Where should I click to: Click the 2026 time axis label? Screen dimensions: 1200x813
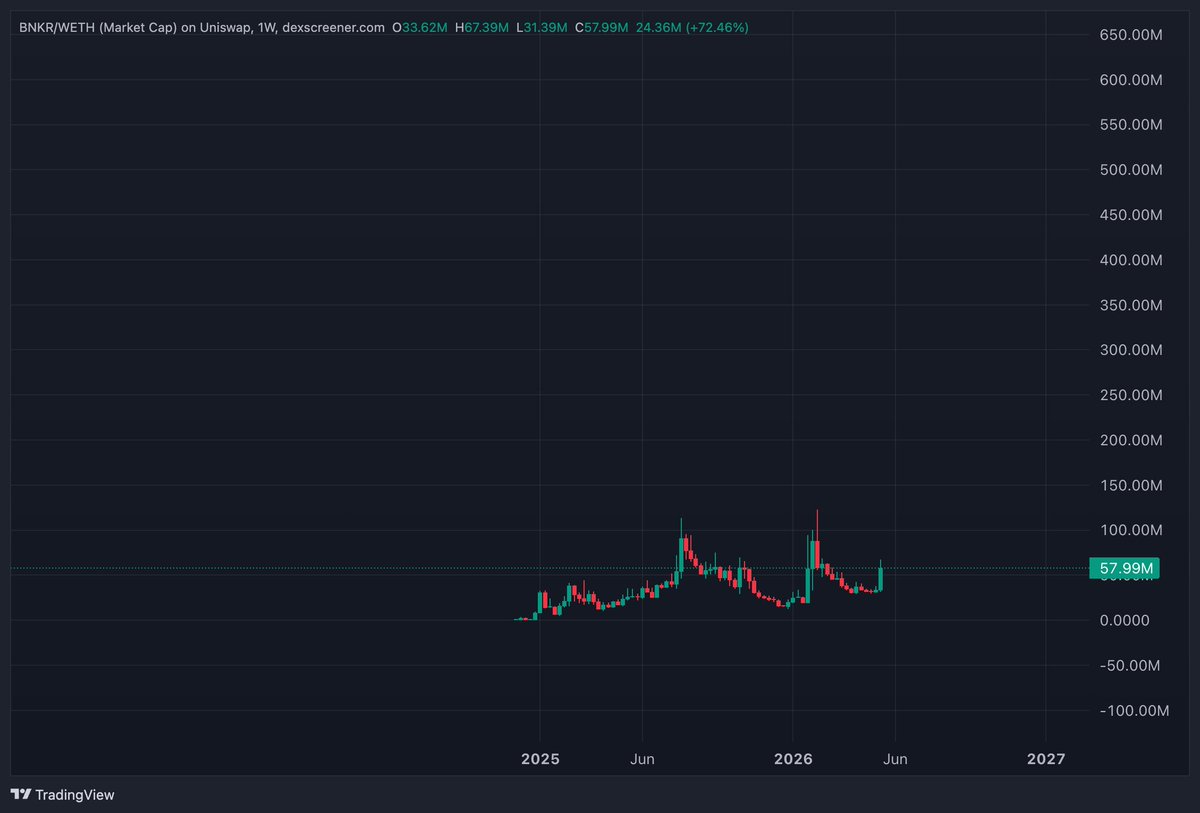point(792,759)
